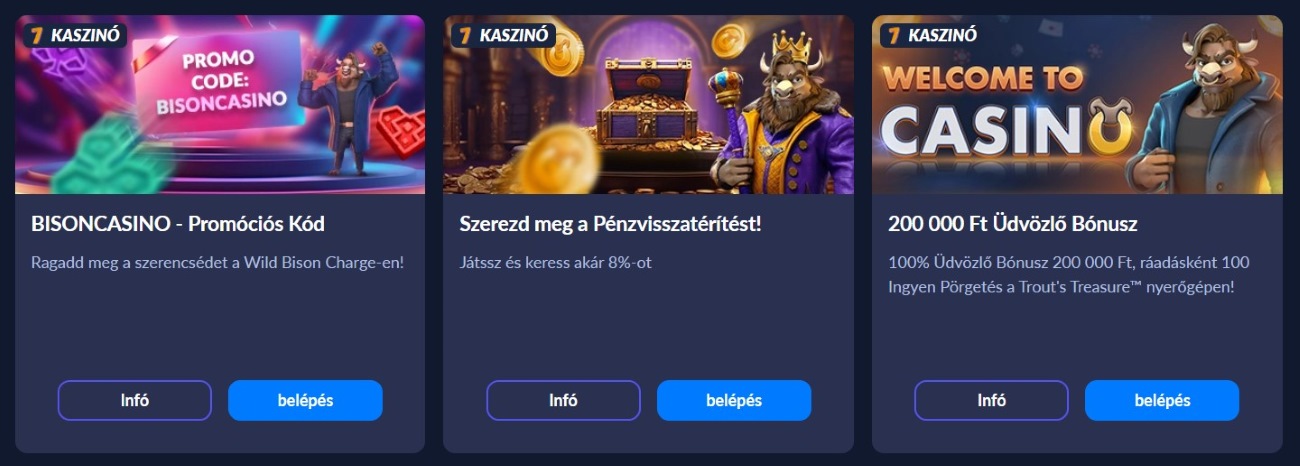The height and width of the screenshot is (466, 1300).
Task: Click the BISONCASINO - Promóciós Kód title
Action: point(178,224)
